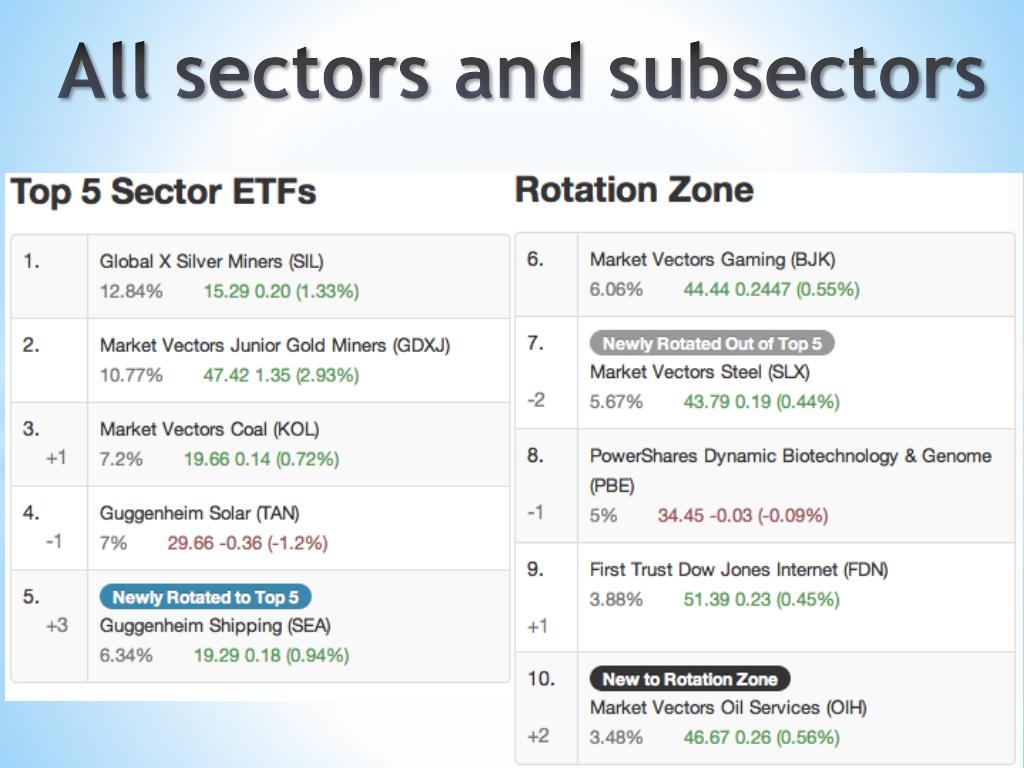This screenshot has height=768, width=1024.
Task: Open PowerShares Dynamic Biotechnology & Genome entry
Action: pos(790,470)
